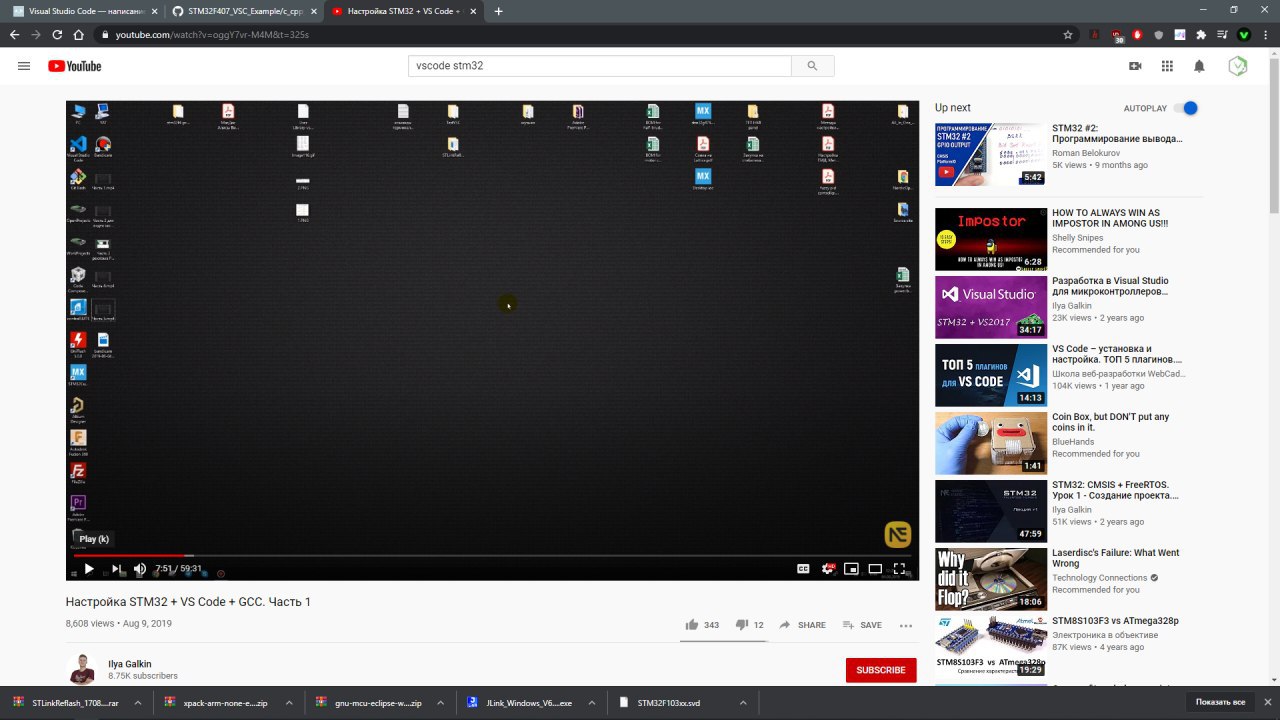The height and width of the screenshot is (720, 1280).
Task: Expand options for STM32F103xx.svd download
Action: click(743, 703)
